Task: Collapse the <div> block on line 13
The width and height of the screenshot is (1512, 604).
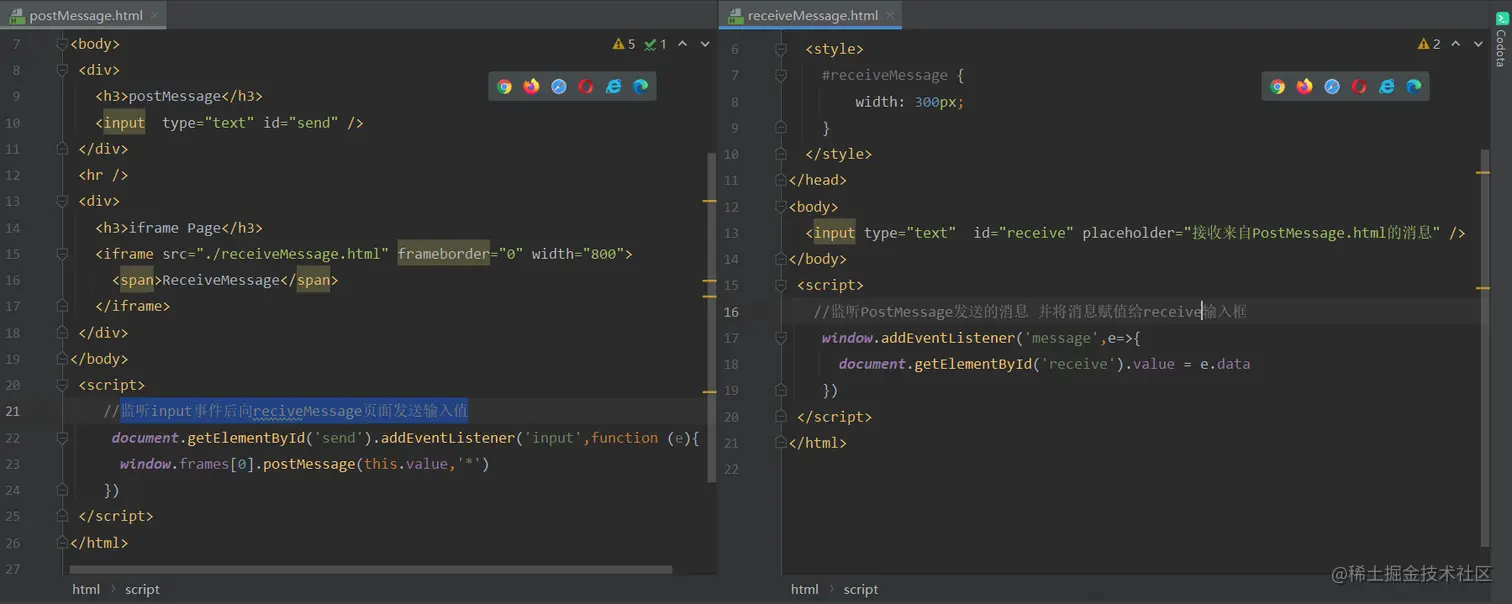Action: (62, 201)
